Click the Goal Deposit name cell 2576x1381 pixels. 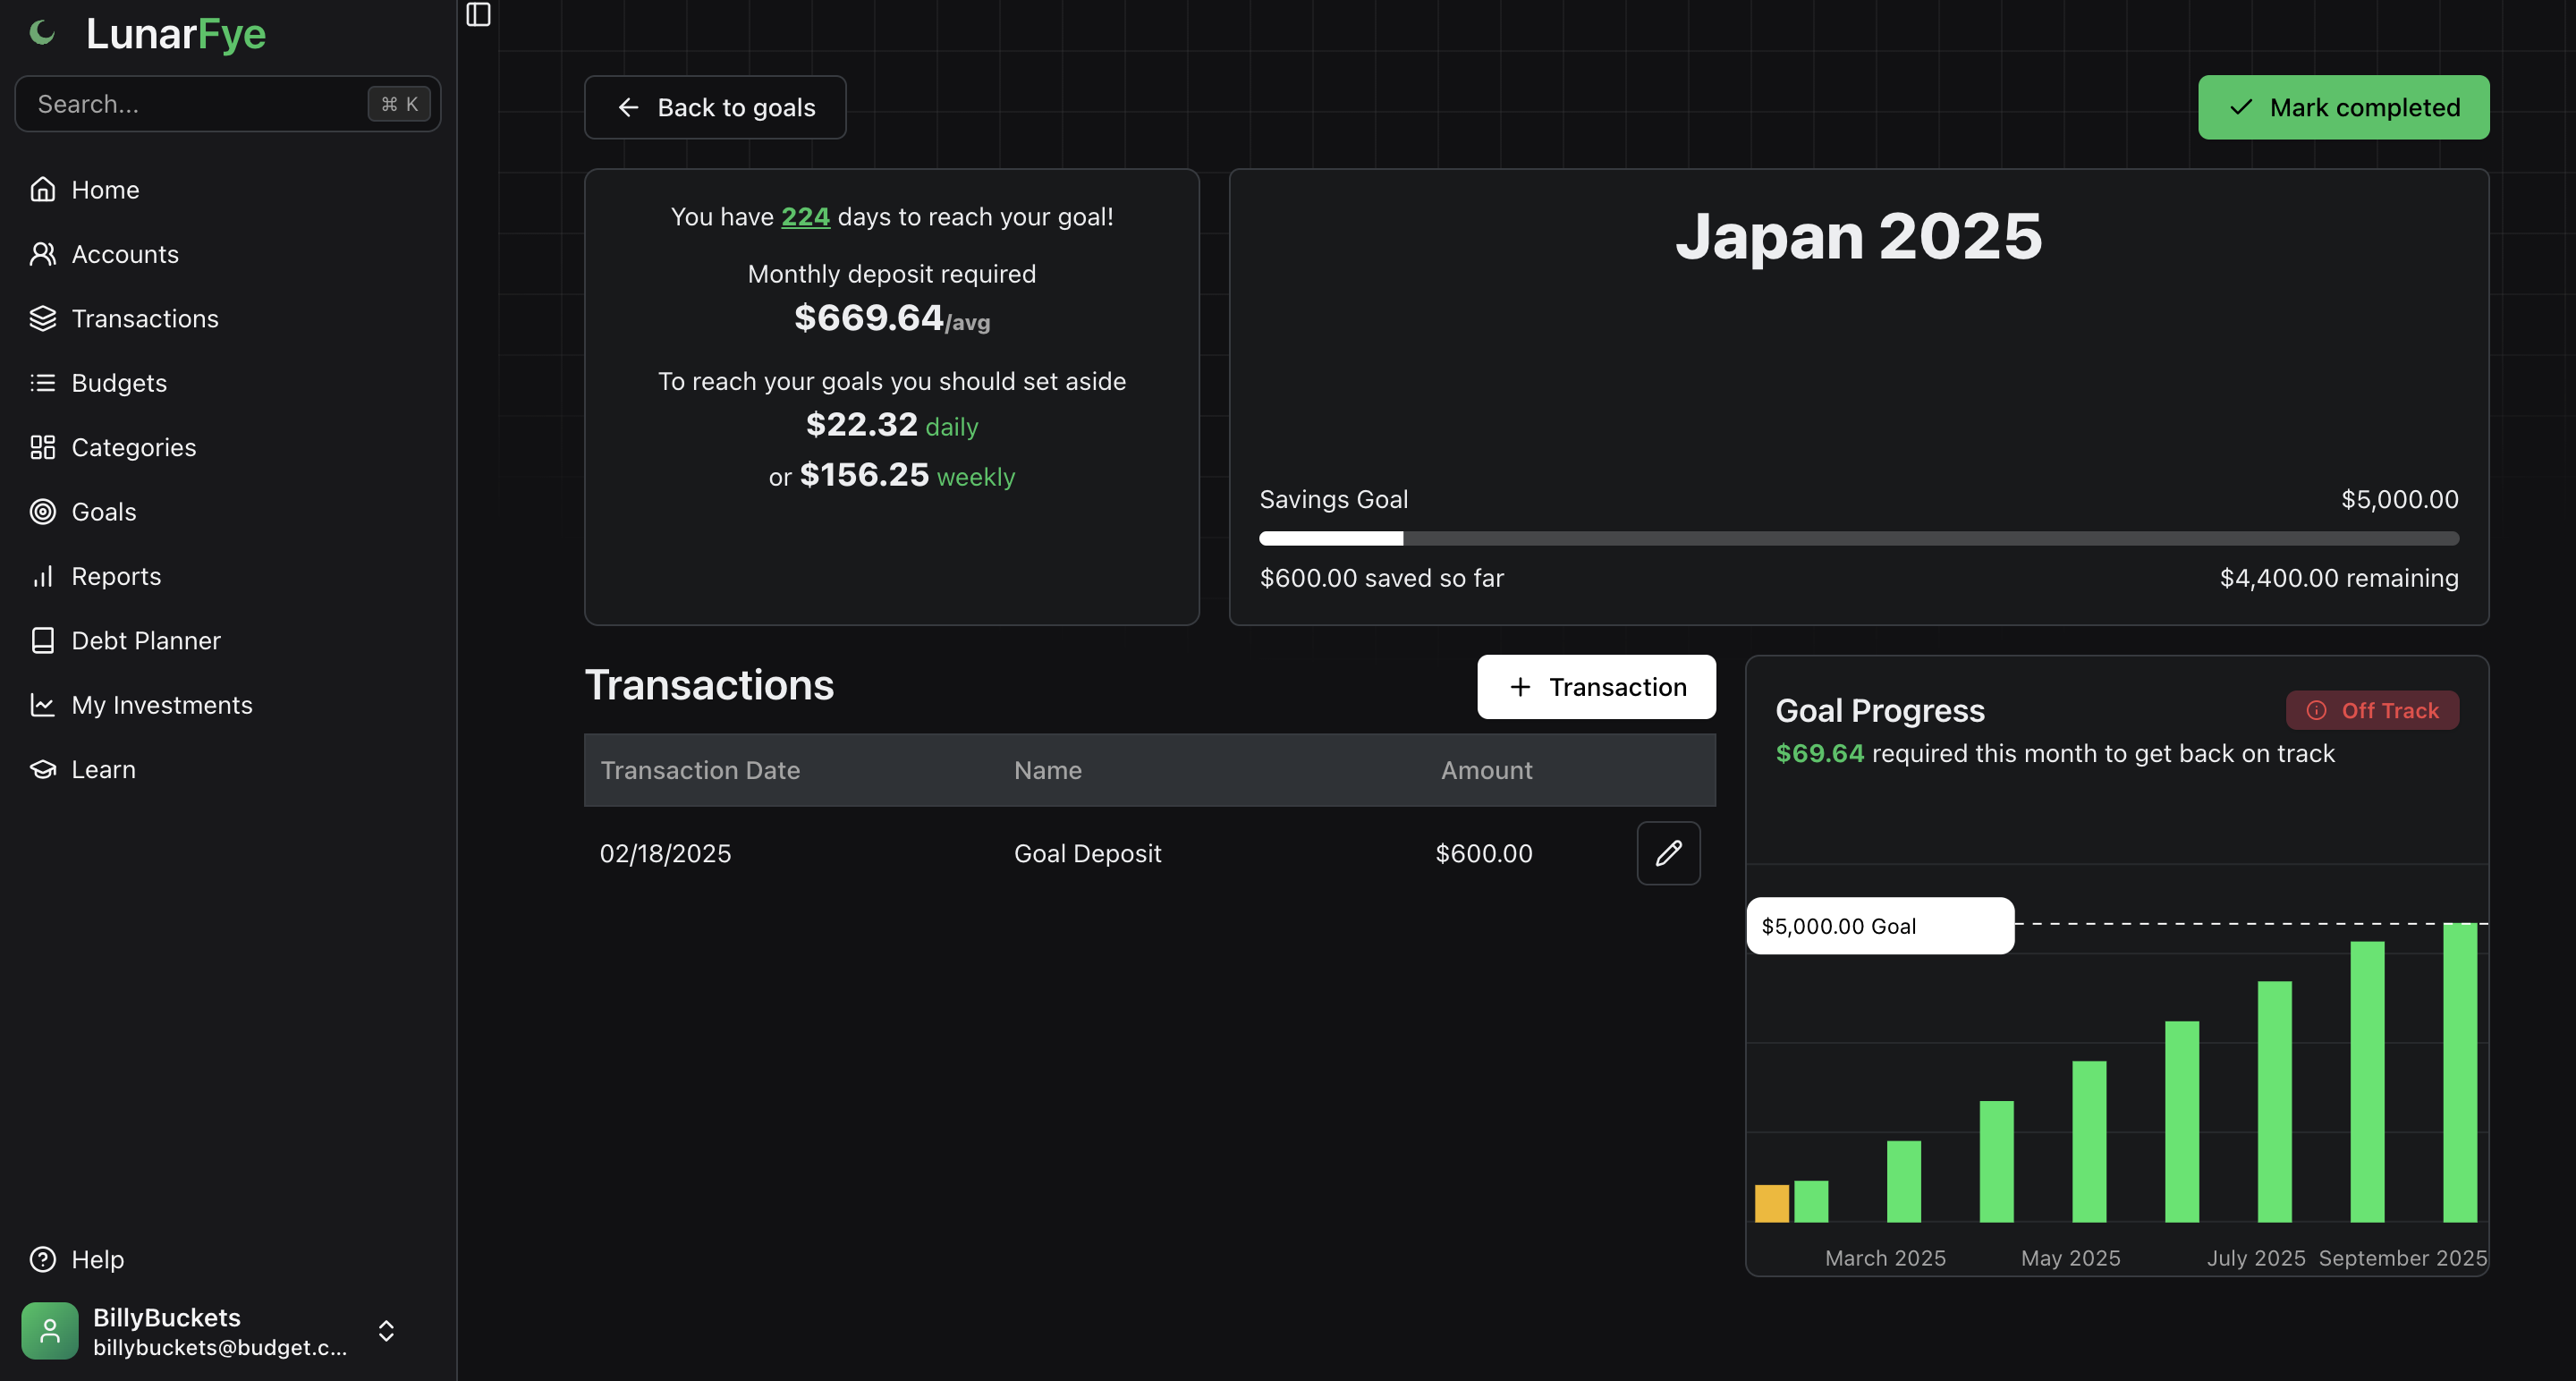coord(1087,853)
